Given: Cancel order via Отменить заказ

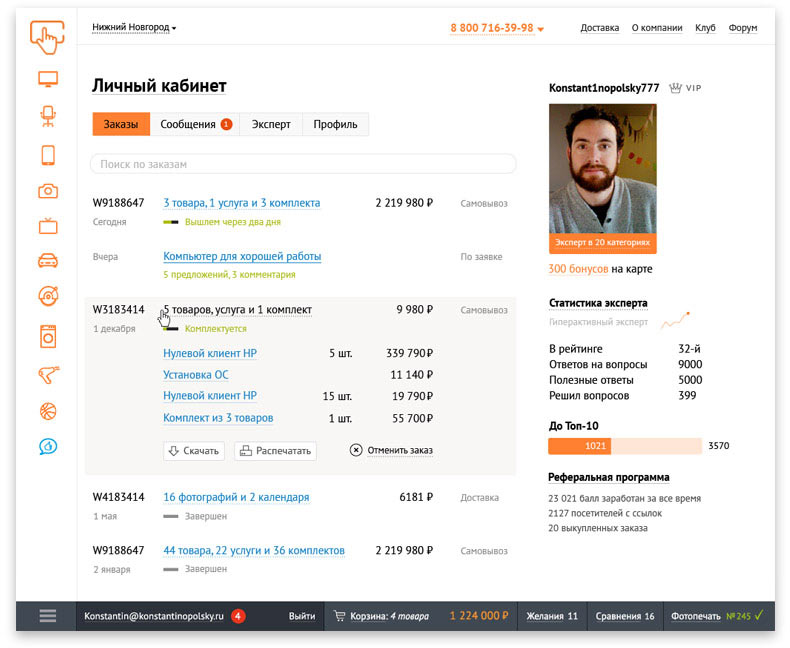Looking at the screenshot, I should point(391,451).
